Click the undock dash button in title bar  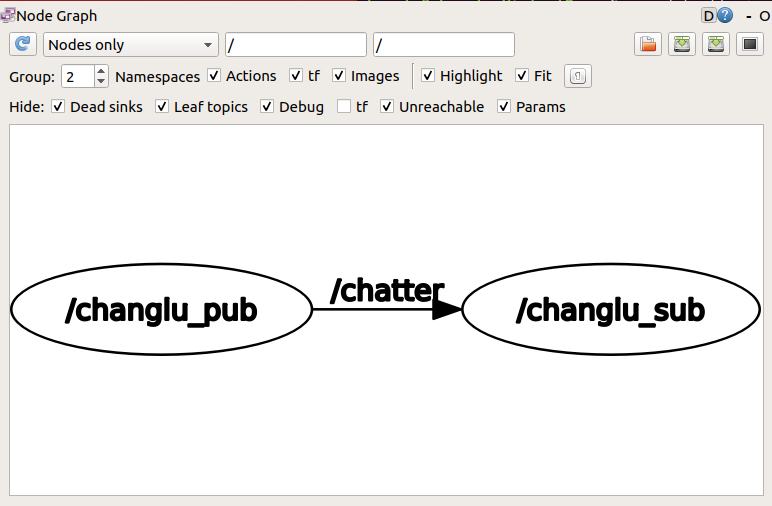[749, 17]
